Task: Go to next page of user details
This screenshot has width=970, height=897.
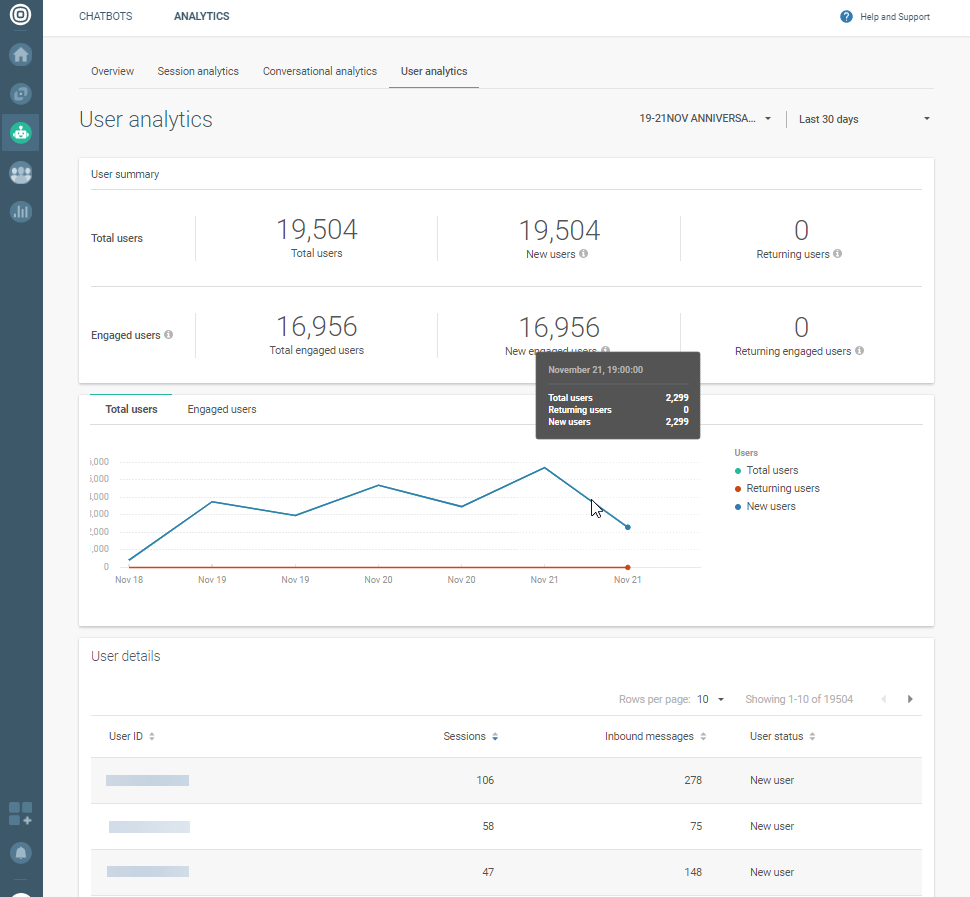Action: click(910, 699)
